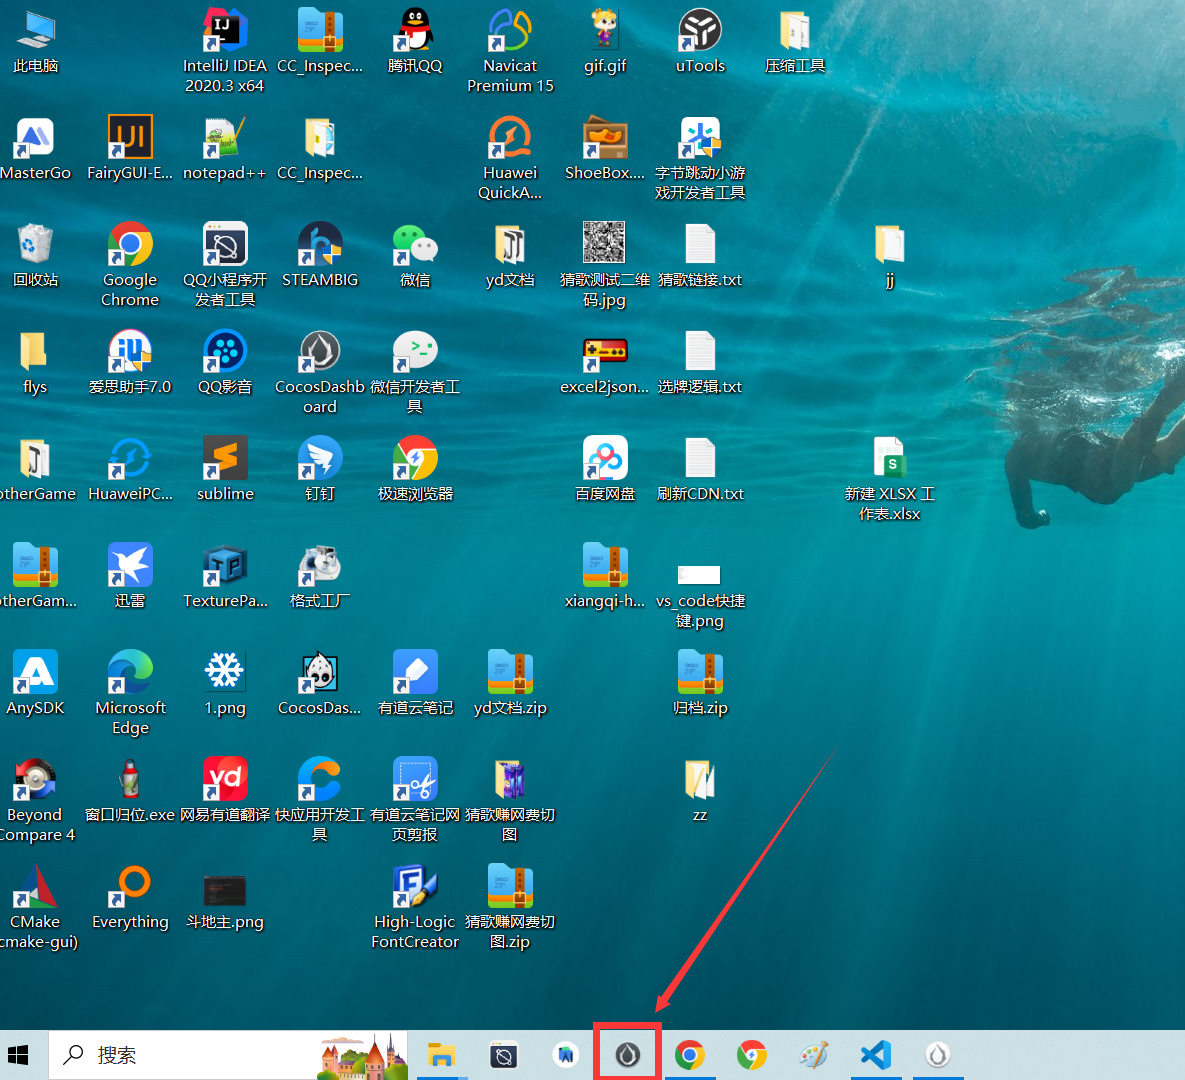Viewport: 1185px width, 1080px height.
Task: Open the highlighted Cocos Dashboard taskbar icon
Action: point(627,1055)
